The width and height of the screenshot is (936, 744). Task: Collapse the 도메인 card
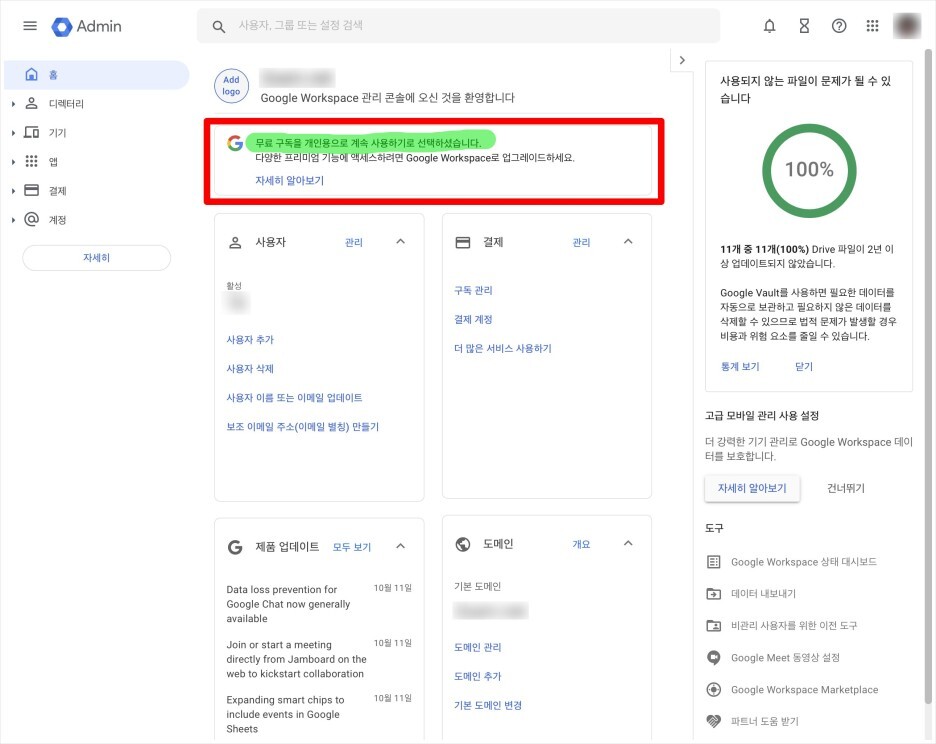point(628,543)
